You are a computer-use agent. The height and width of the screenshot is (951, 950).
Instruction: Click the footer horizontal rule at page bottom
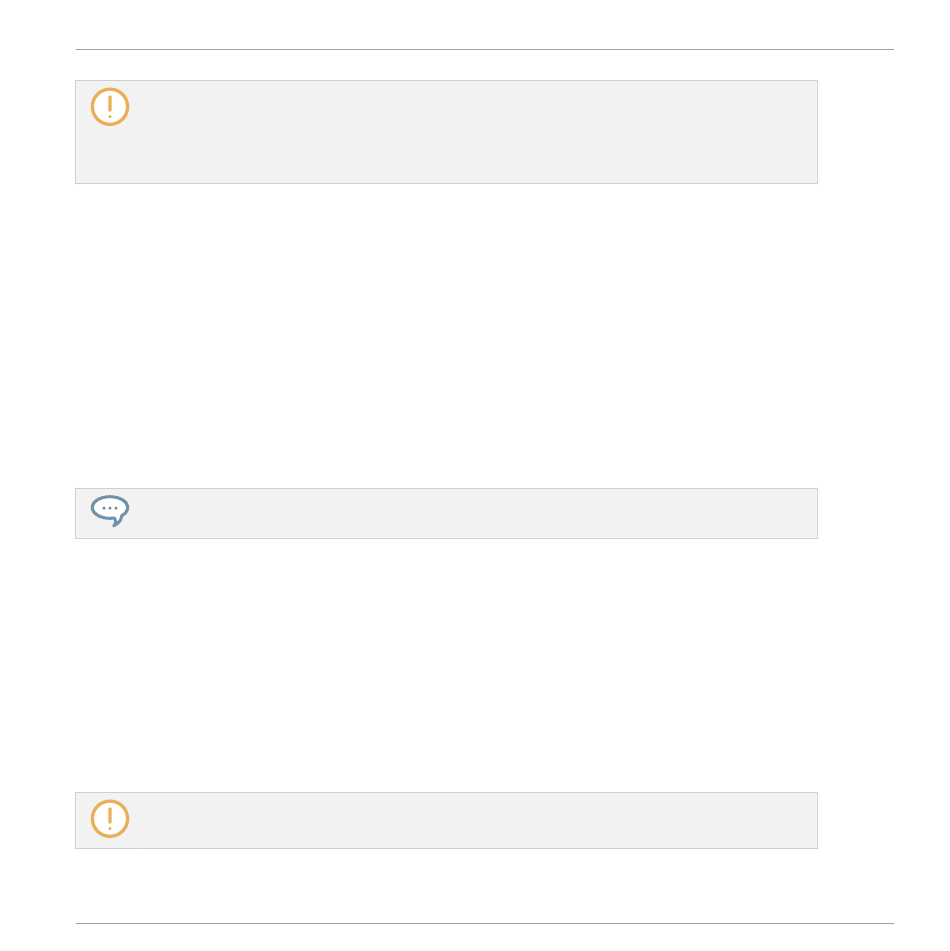pos(485,924)
